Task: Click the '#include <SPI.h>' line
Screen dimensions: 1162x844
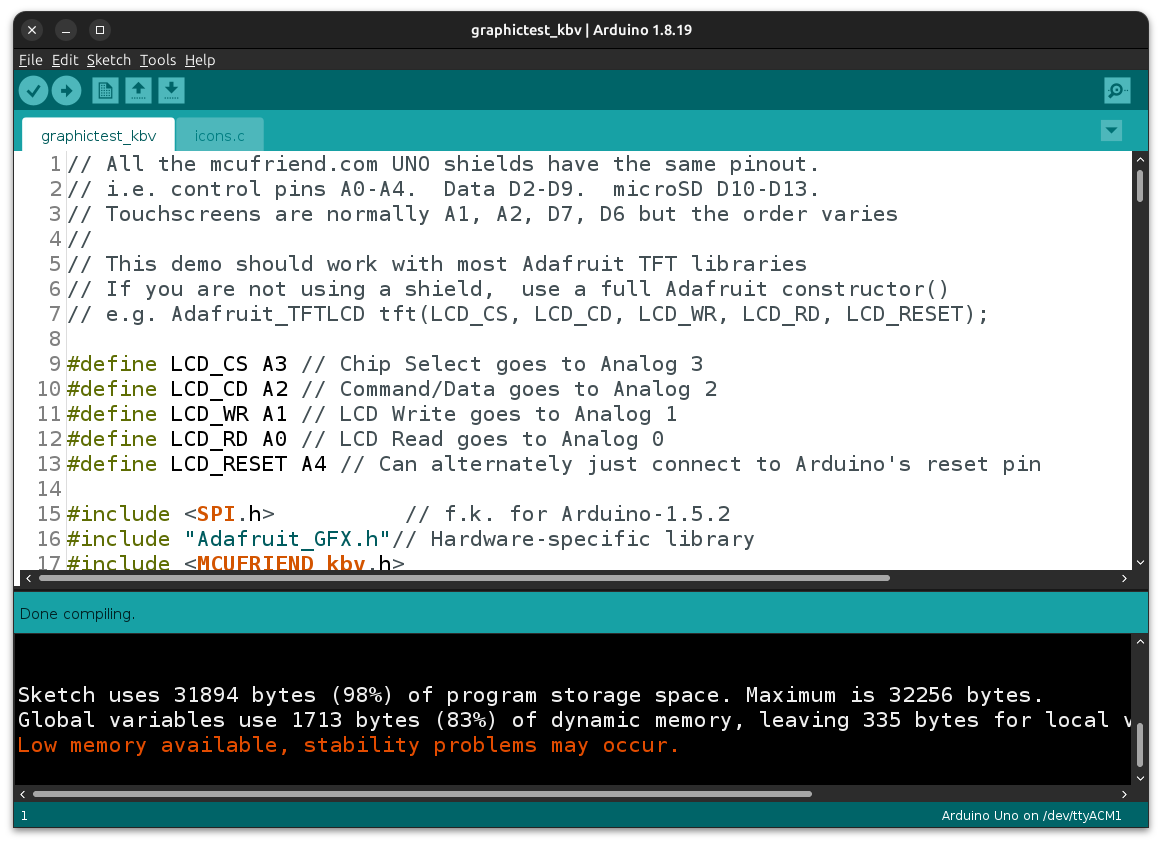Action: pyautogui.click(x=398, y=514)
